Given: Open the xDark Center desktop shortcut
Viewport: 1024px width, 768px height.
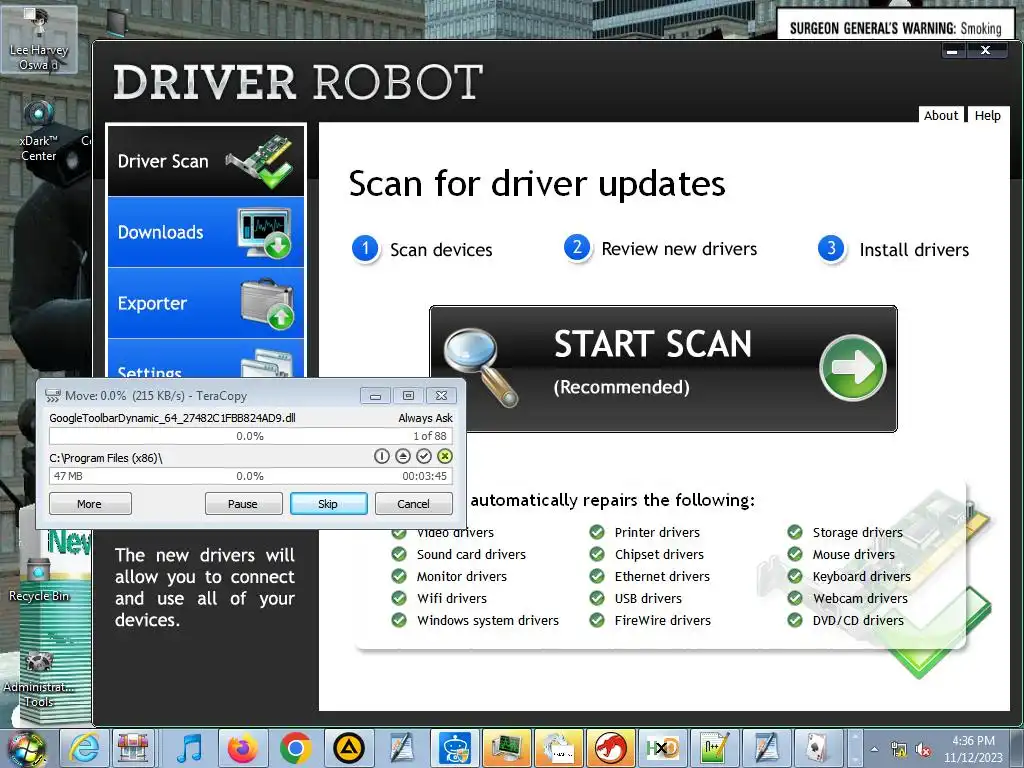Looking at the screenshot, I should [x=39, y=131].
